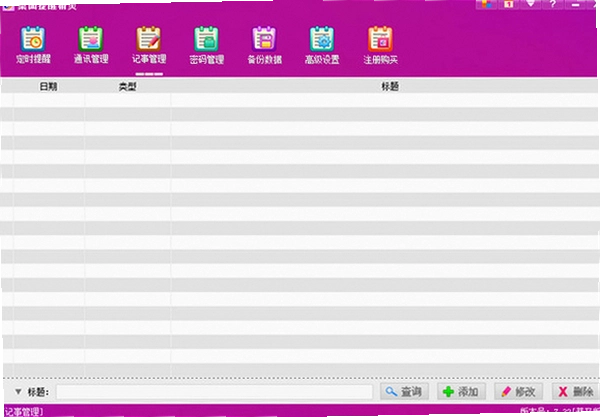Open the 高级设置 advanced settings

322,45
